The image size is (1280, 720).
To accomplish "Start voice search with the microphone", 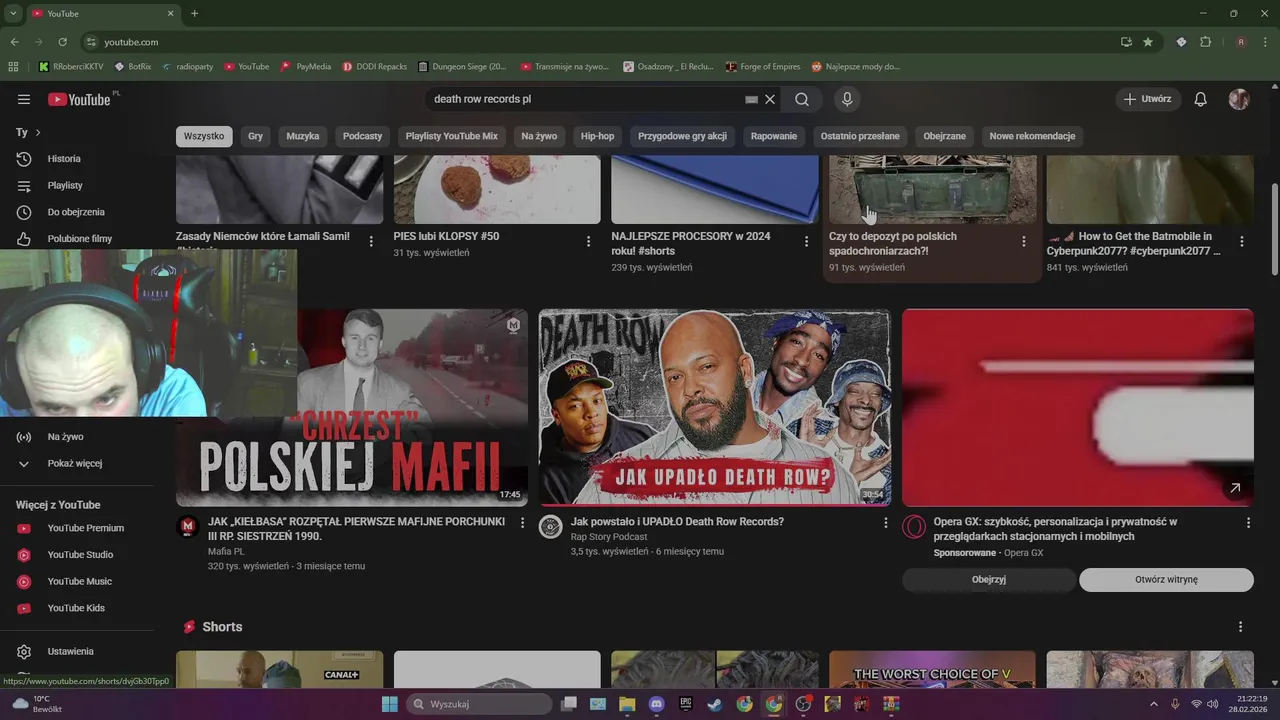I will [x=847, y=99].
